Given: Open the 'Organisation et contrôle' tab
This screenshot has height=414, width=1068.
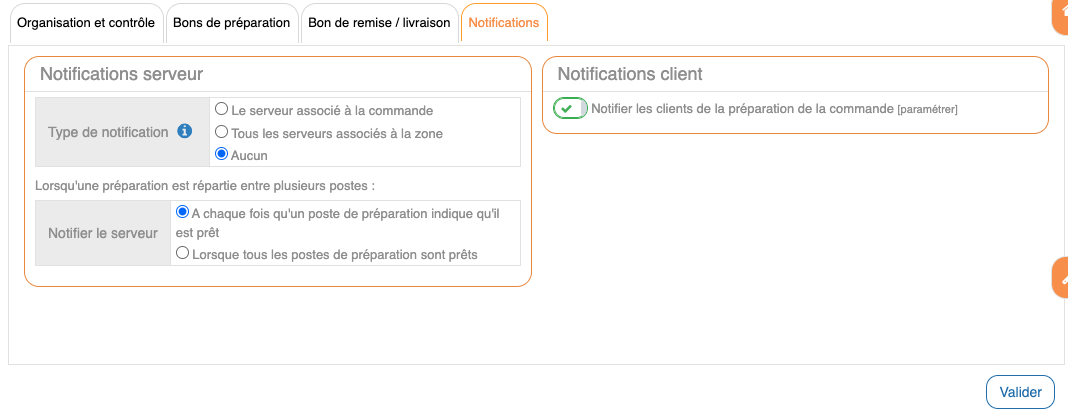Looking at the screenshot, I should click(x=87, y=22).
